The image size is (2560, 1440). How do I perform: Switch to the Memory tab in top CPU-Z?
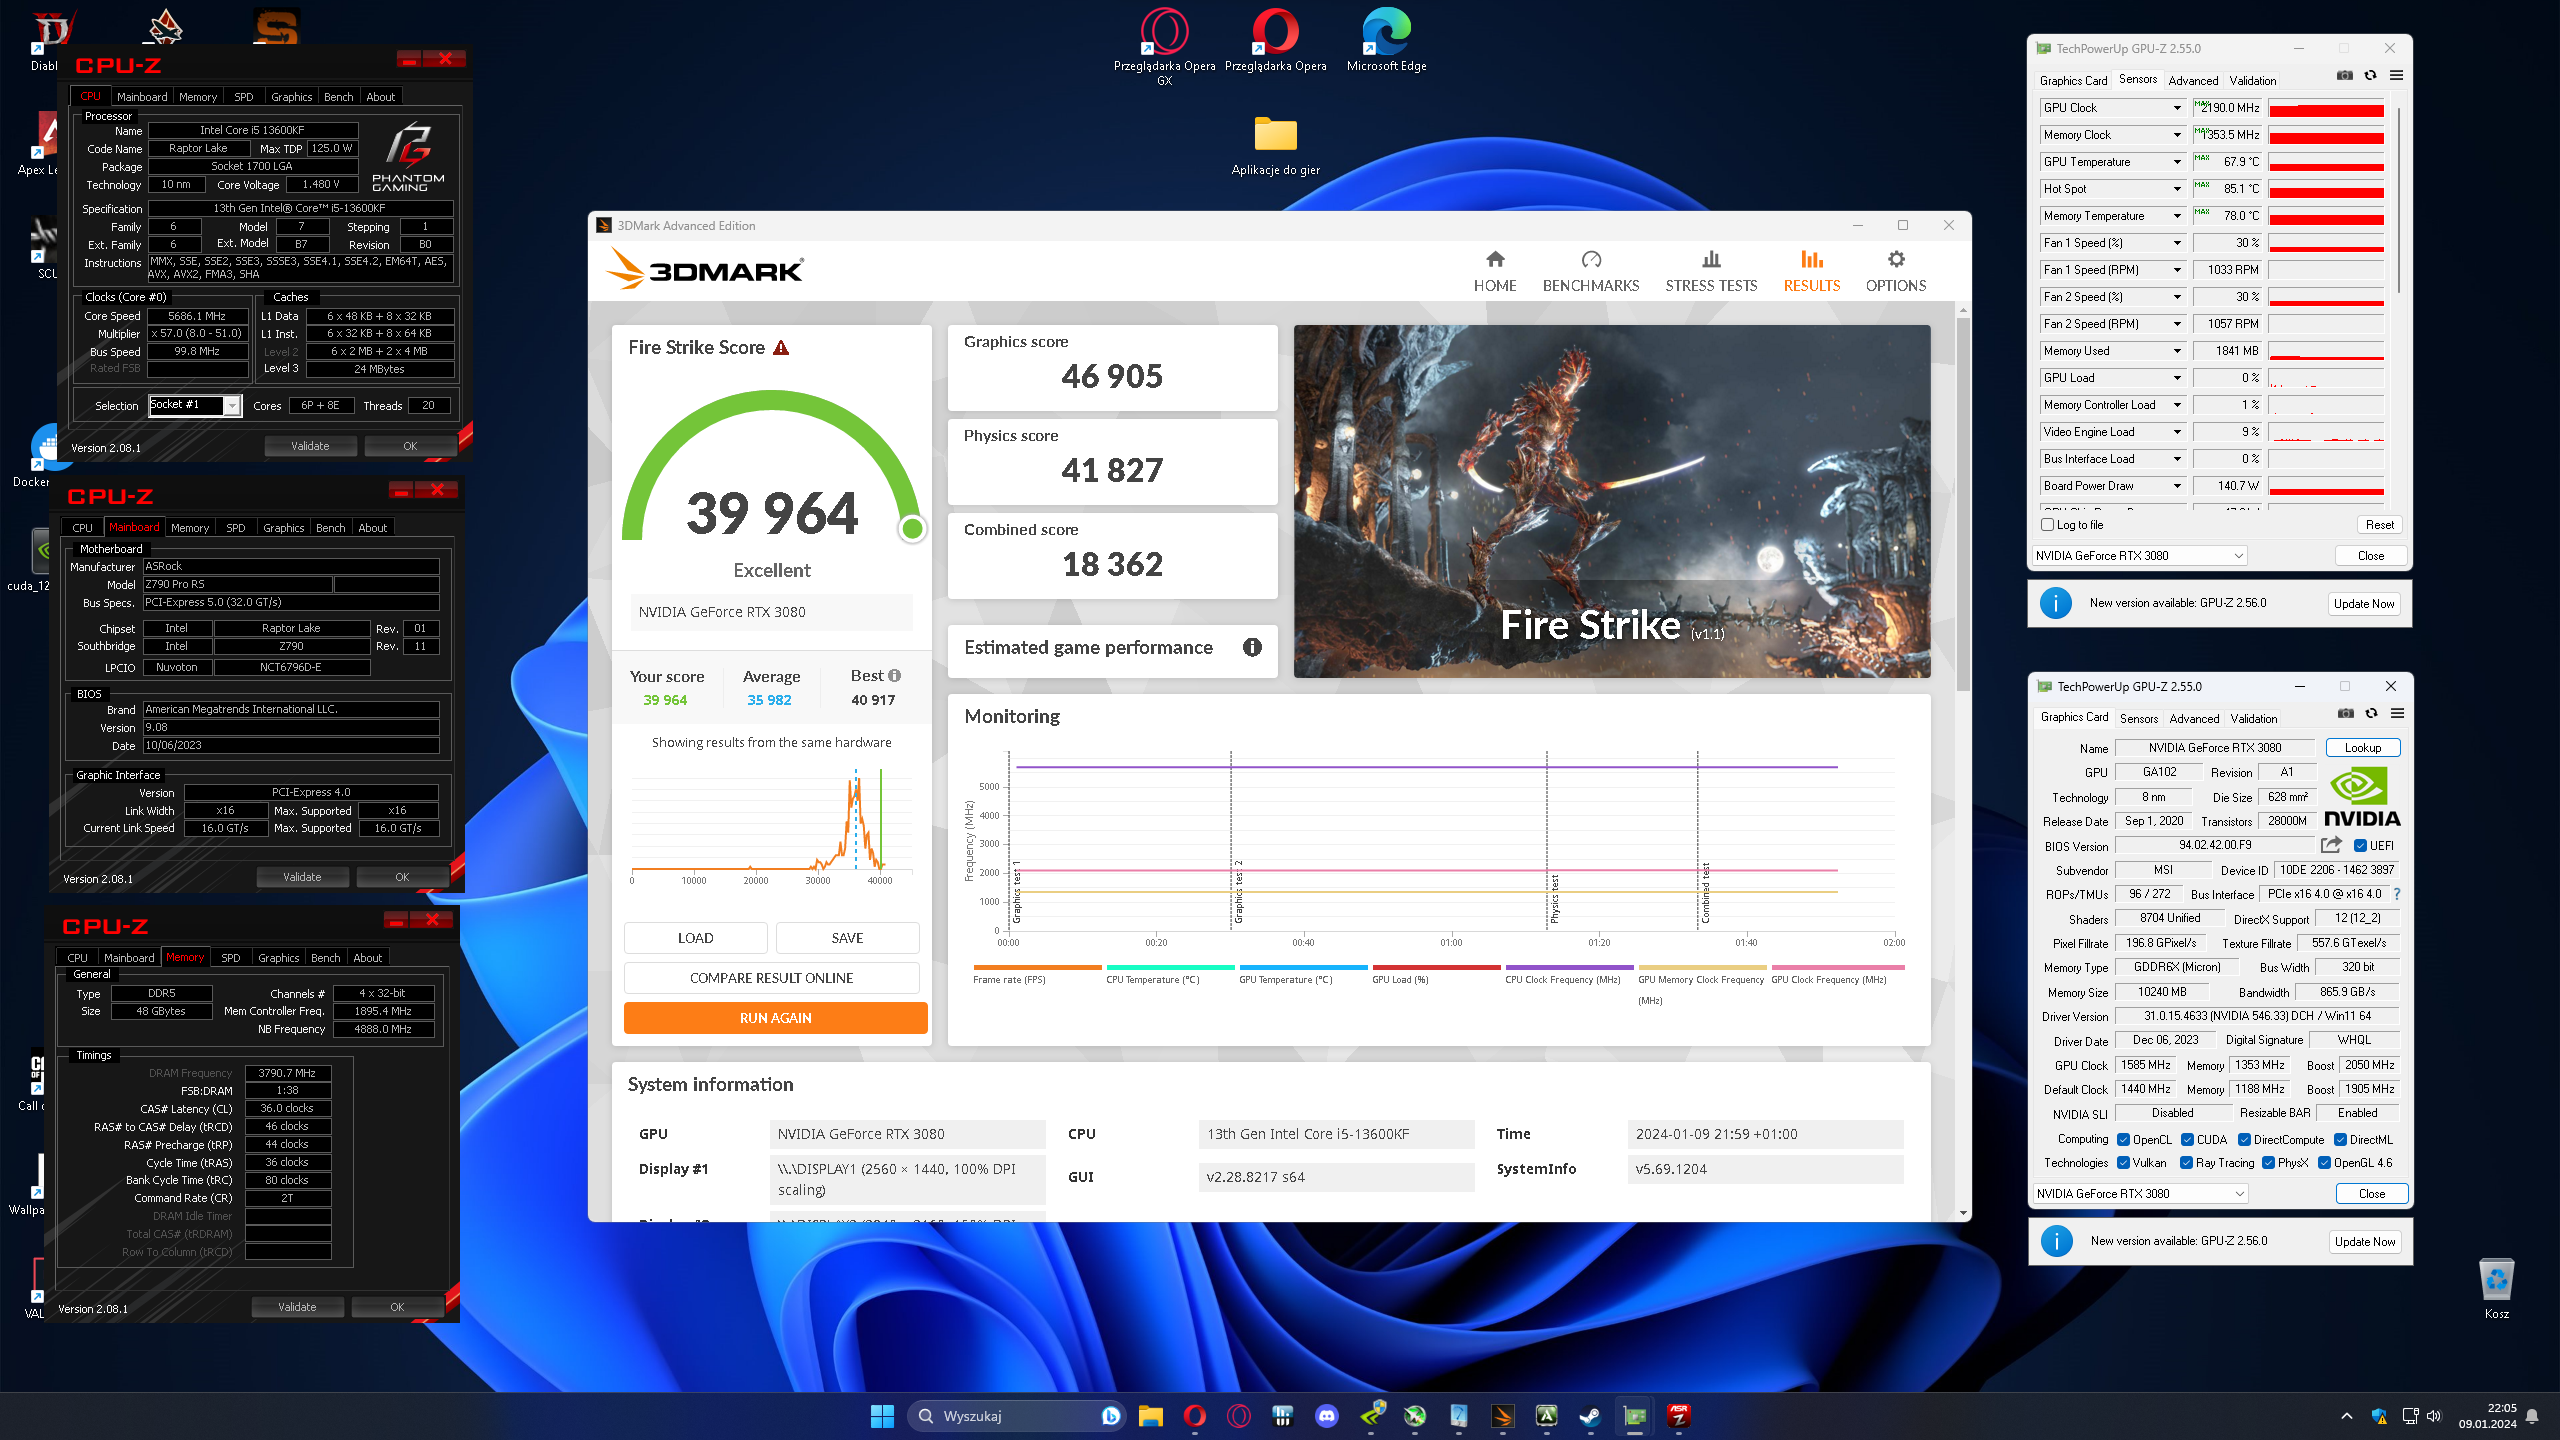tap(198, 97)
